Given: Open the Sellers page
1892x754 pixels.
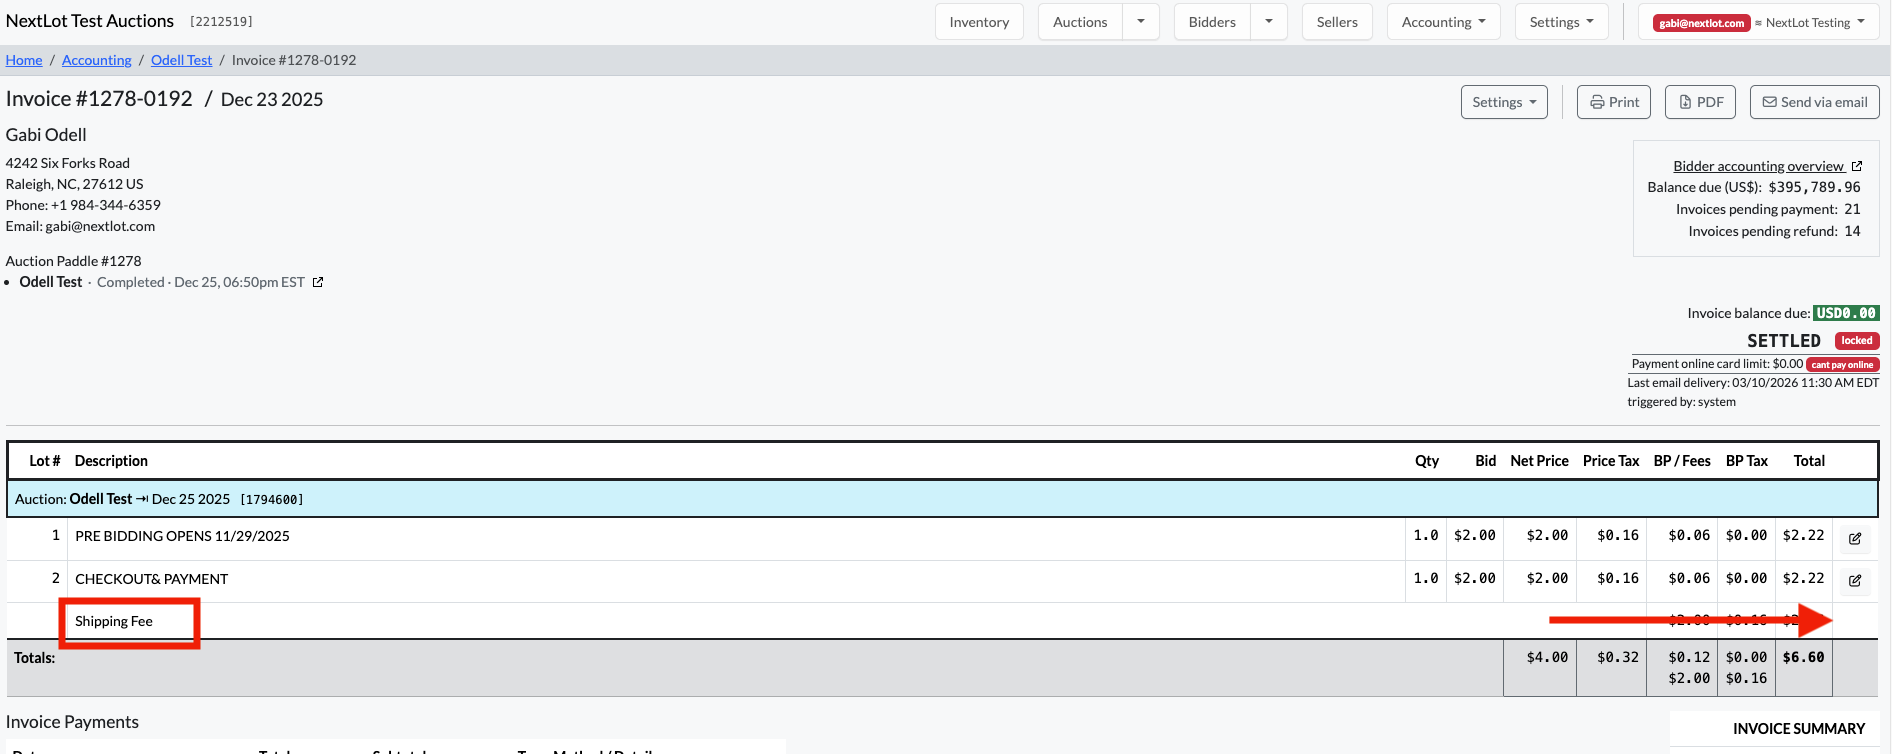Looking at the screenshot, I should [x=1337, y=22].
